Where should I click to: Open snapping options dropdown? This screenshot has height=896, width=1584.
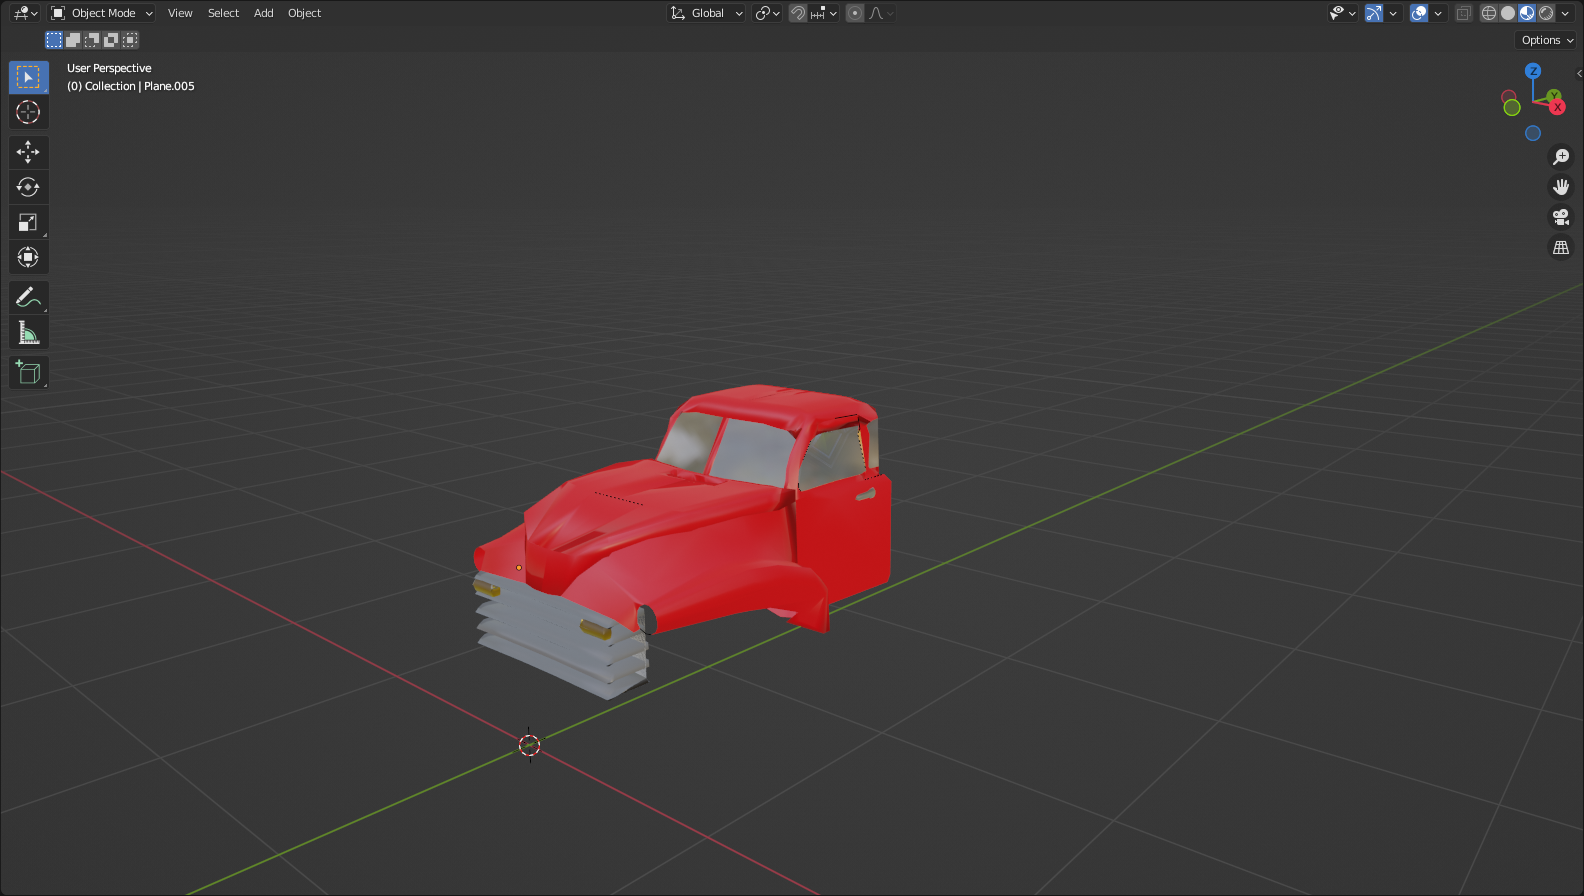(824, 13)
